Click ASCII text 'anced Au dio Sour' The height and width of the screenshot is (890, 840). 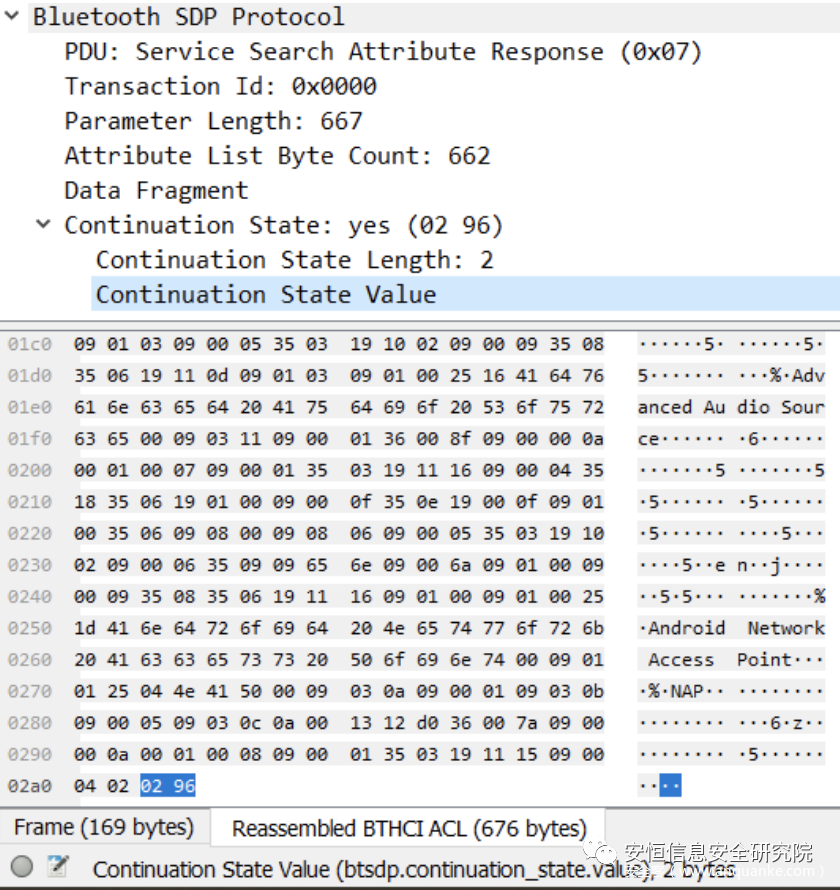click(731, 407)
